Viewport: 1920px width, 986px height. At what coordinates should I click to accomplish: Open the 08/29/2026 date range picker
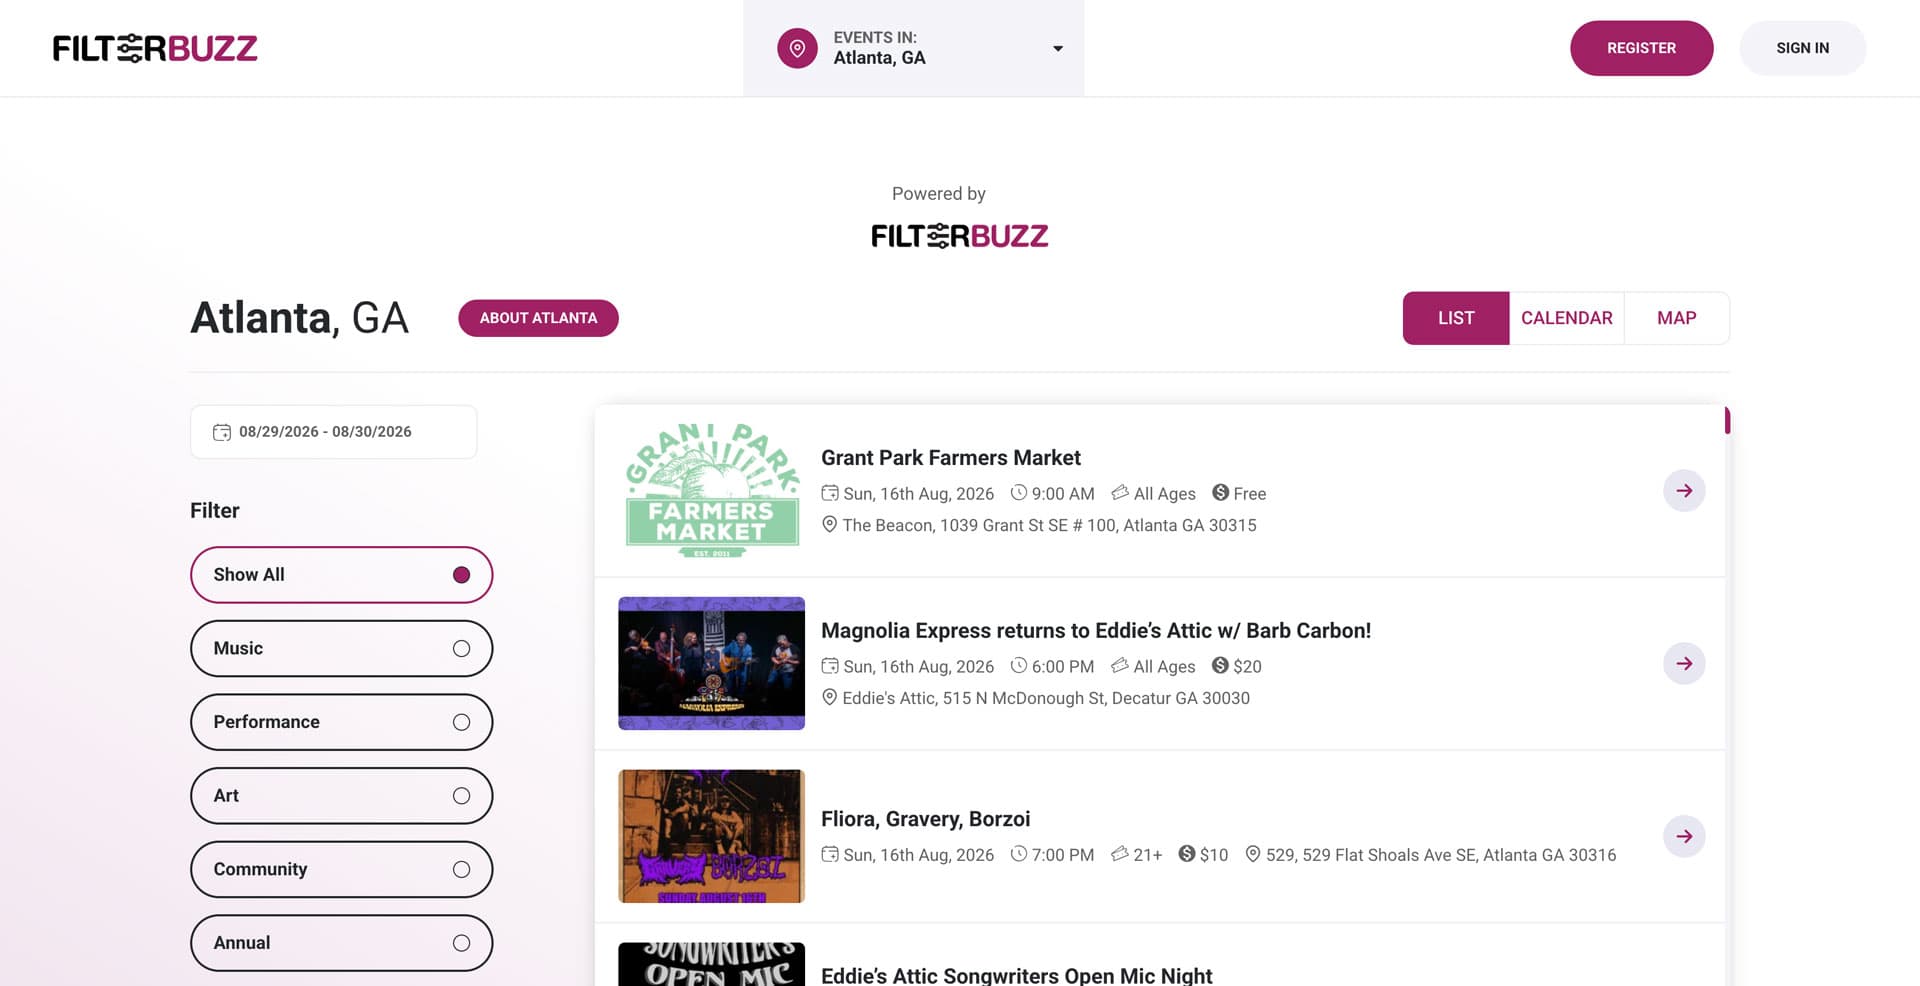(x=334, y=432)
